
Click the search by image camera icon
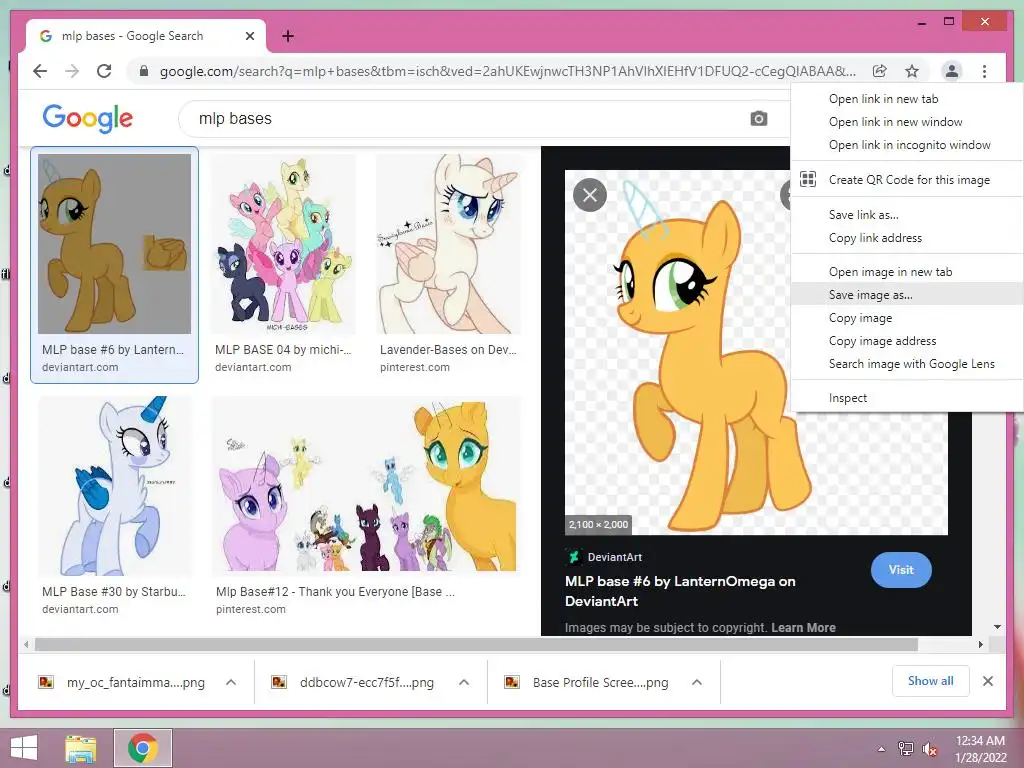coord(758,119)
